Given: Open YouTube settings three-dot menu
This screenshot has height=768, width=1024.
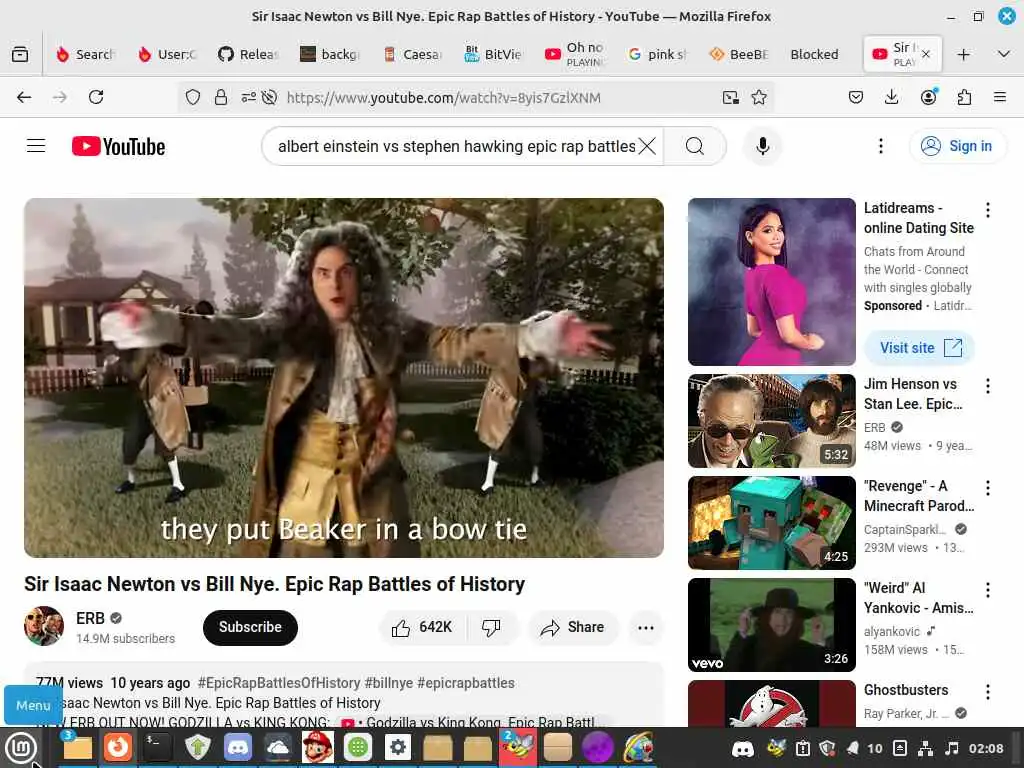Looking at the screenshot, I should (880, 146).
